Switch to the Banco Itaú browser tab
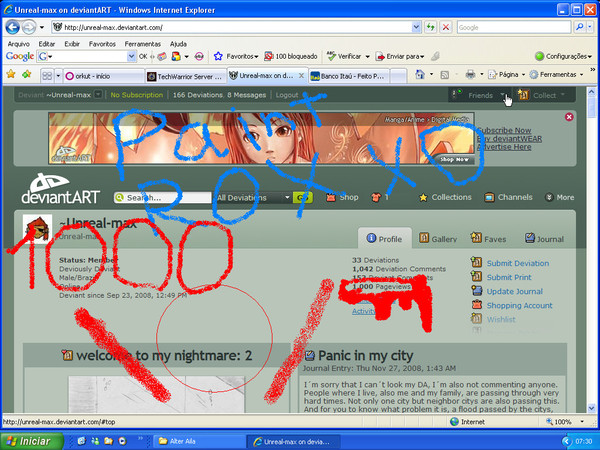Viewport: 600px width, 450px height. (349, 76)
